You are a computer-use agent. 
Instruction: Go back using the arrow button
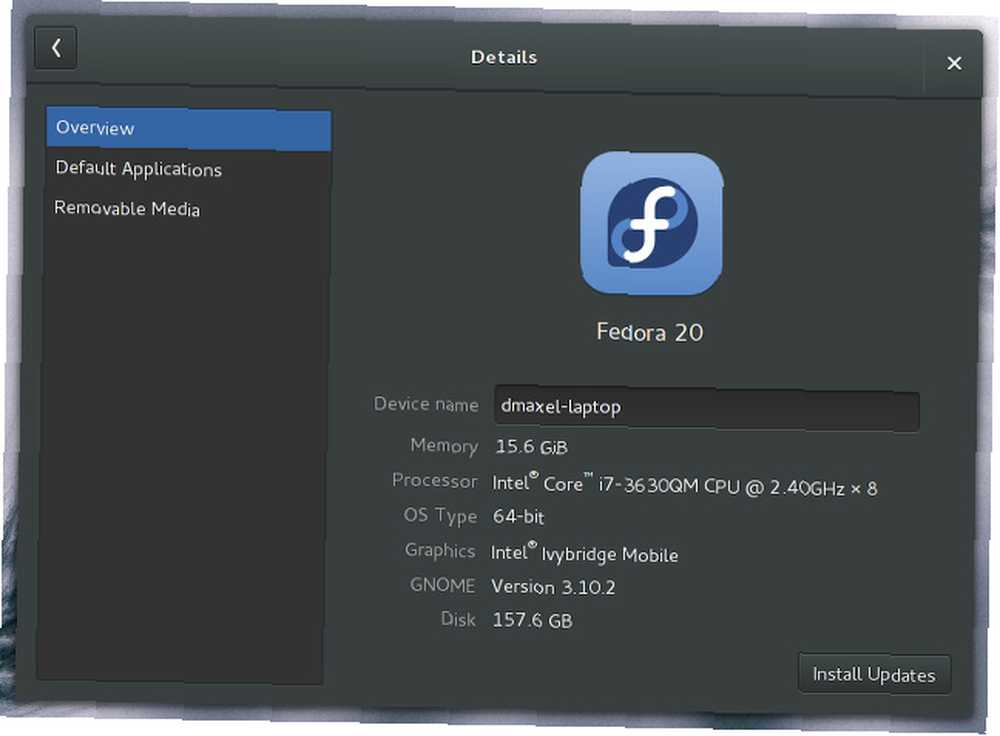click(55, 48)
